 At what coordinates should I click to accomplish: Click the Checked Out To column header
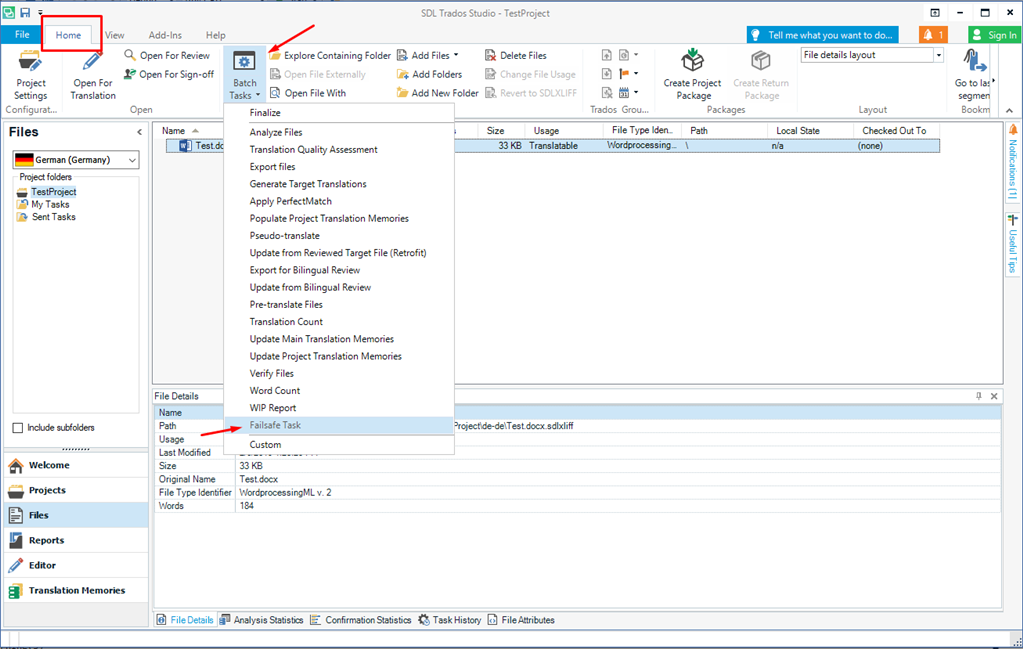894,131
